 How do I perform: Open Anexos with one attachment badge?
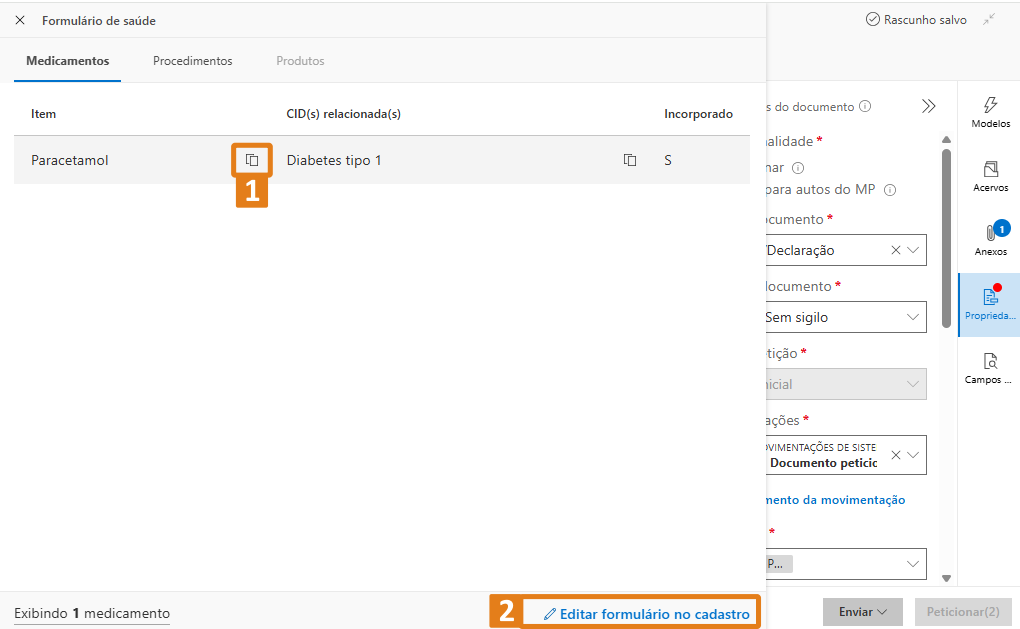click(x=990, y=239)
